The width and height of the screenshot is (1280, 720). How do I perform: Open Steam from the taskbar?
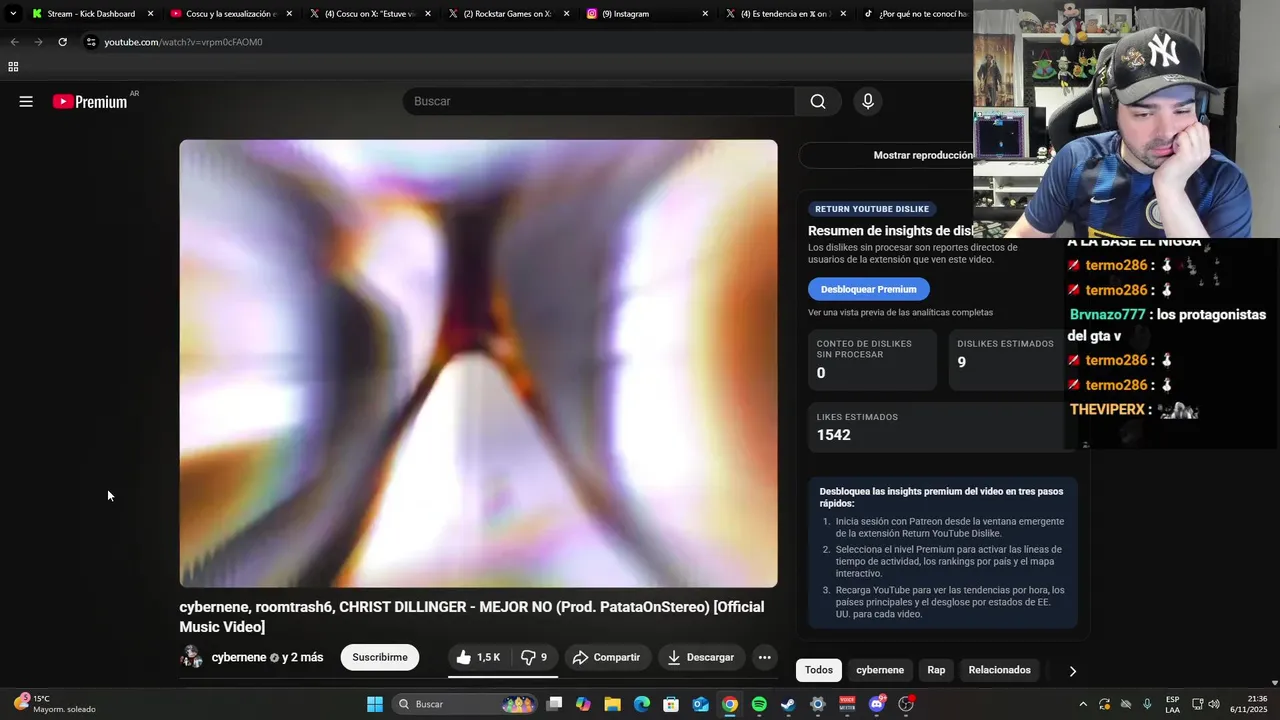tap(788, 704)
